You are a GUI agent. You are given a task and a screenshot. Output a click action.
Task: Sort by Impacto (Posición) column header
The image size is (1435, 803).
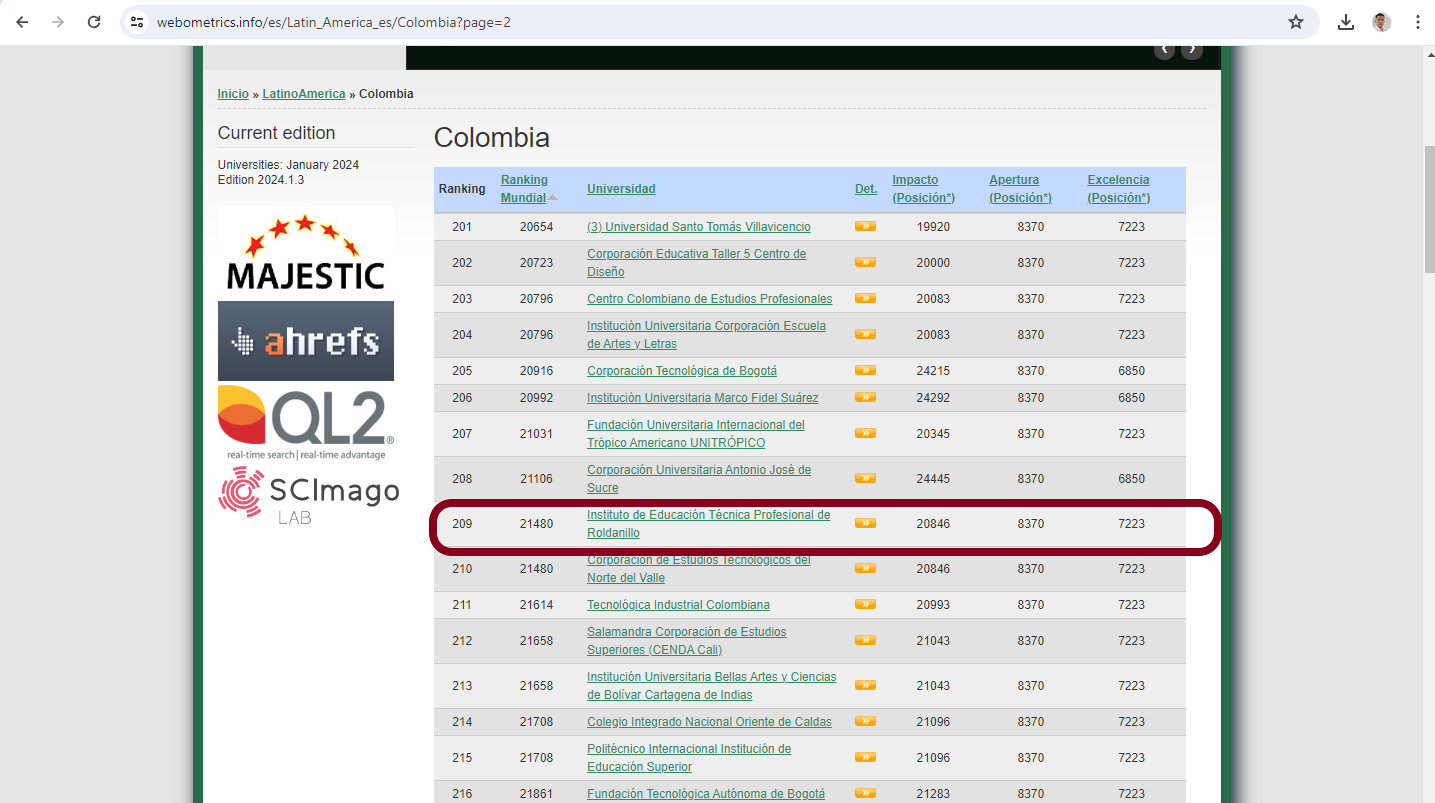(923, 189)
